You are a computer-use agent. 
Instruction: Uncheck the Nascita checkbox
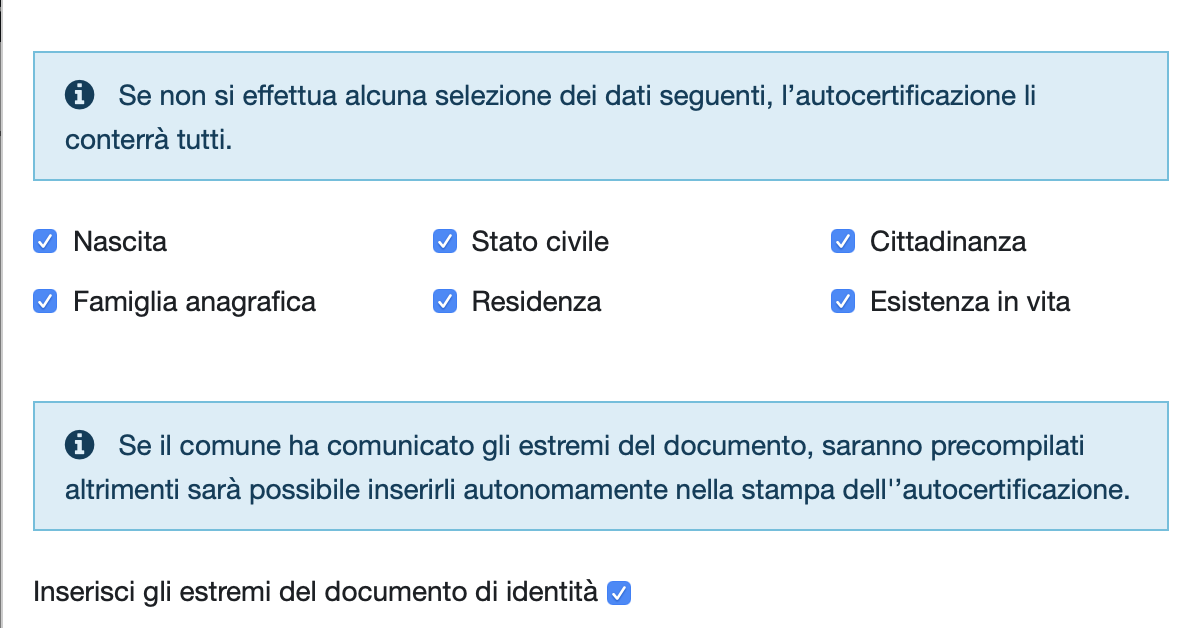click(x=45, y=241)
